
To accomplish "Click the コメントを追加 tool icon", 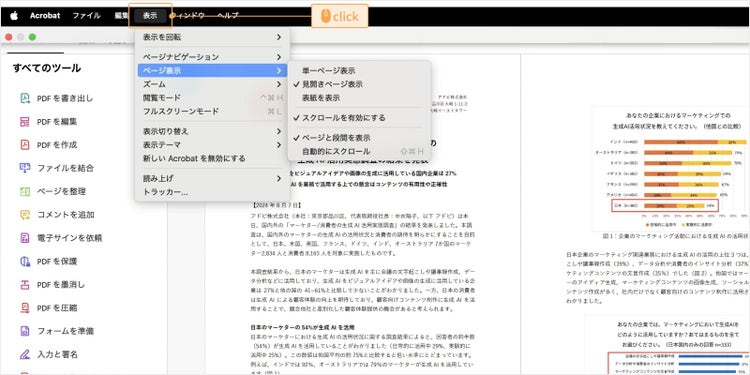I will pyautogui.click(x=25, y=215).
